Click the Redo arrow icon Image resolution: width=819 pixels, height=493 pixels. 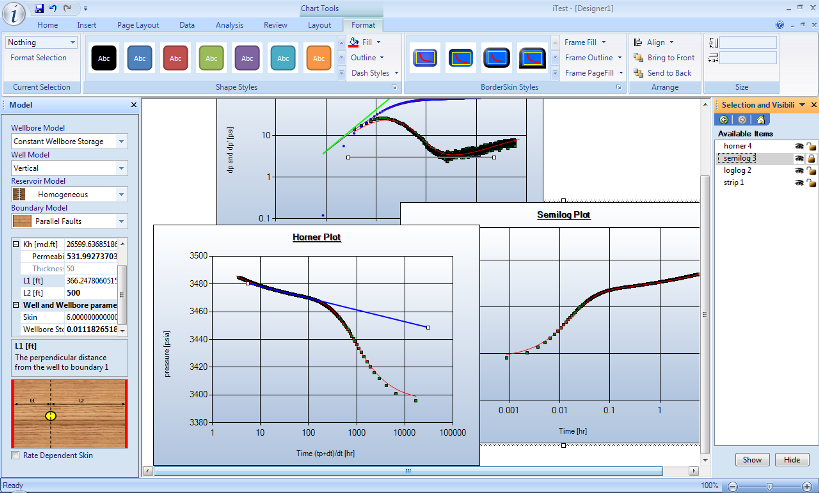click(x=67, y=8)
